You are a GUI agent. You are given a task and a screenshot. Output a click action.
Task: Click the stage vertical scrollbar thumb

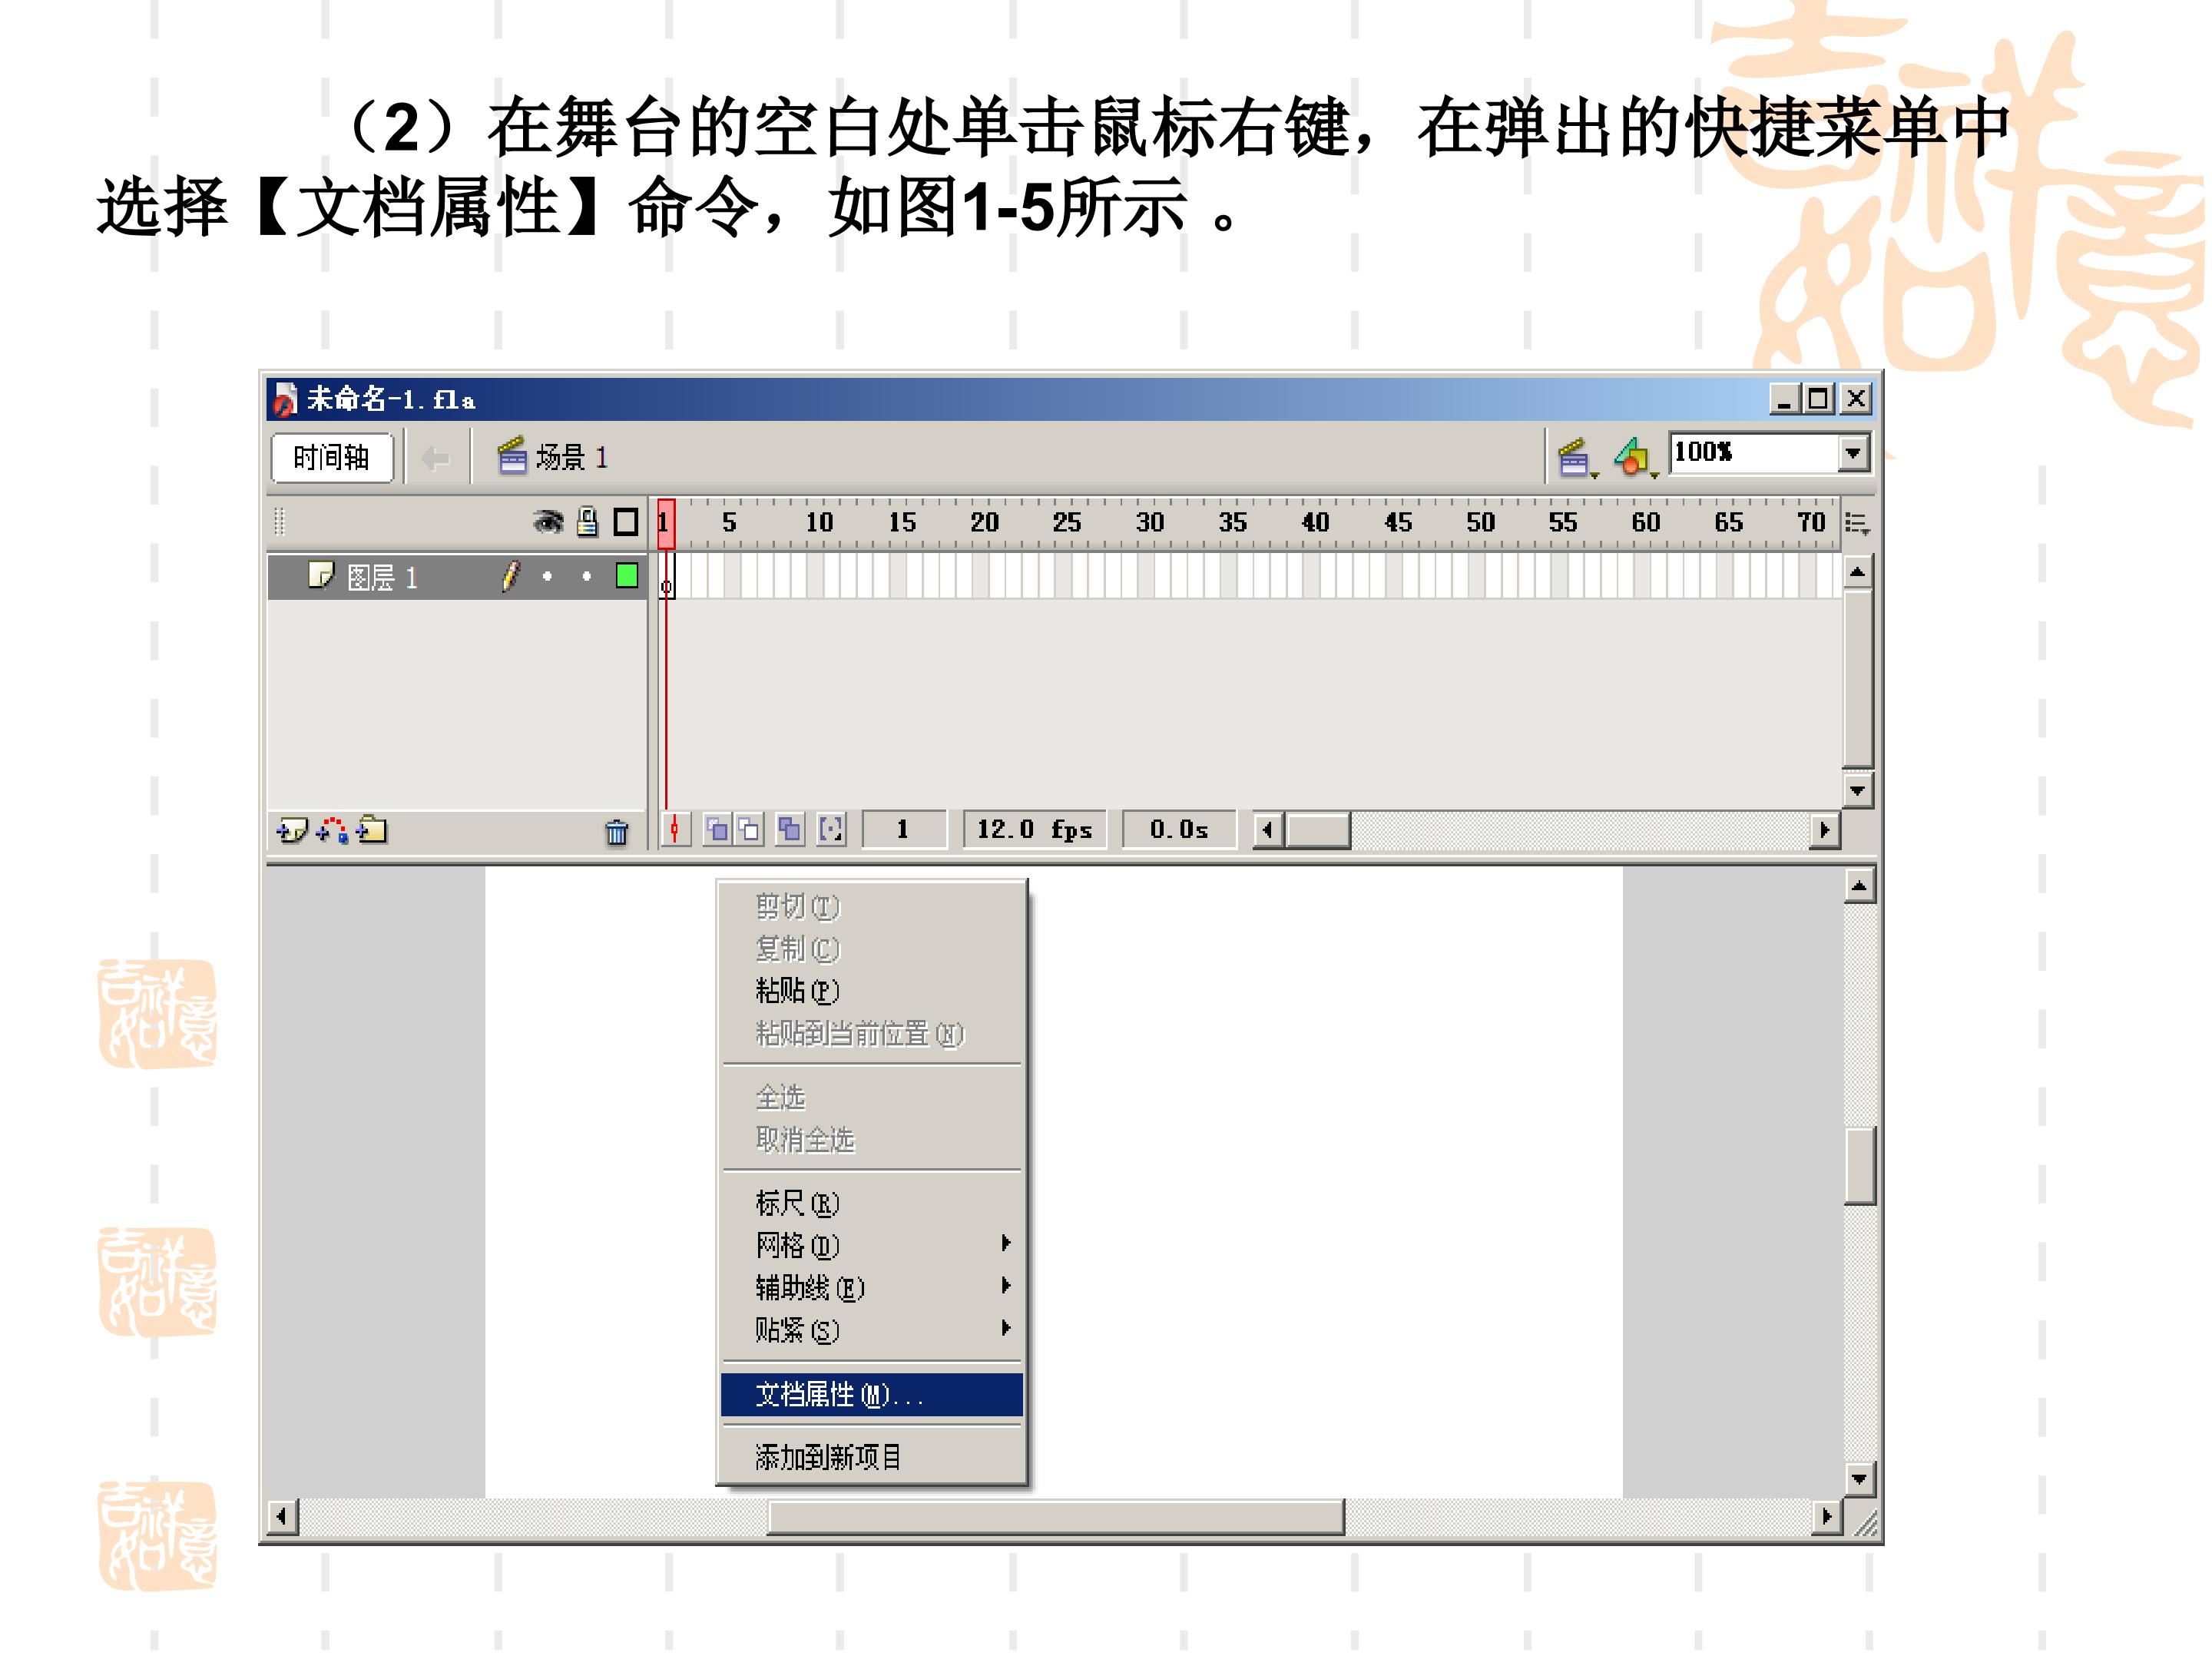tap(1858, 1166)
